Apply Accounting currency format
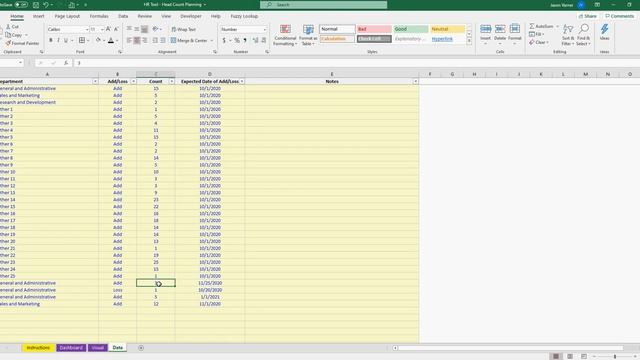Screen dimensions: 640x360 coord(224,40)
